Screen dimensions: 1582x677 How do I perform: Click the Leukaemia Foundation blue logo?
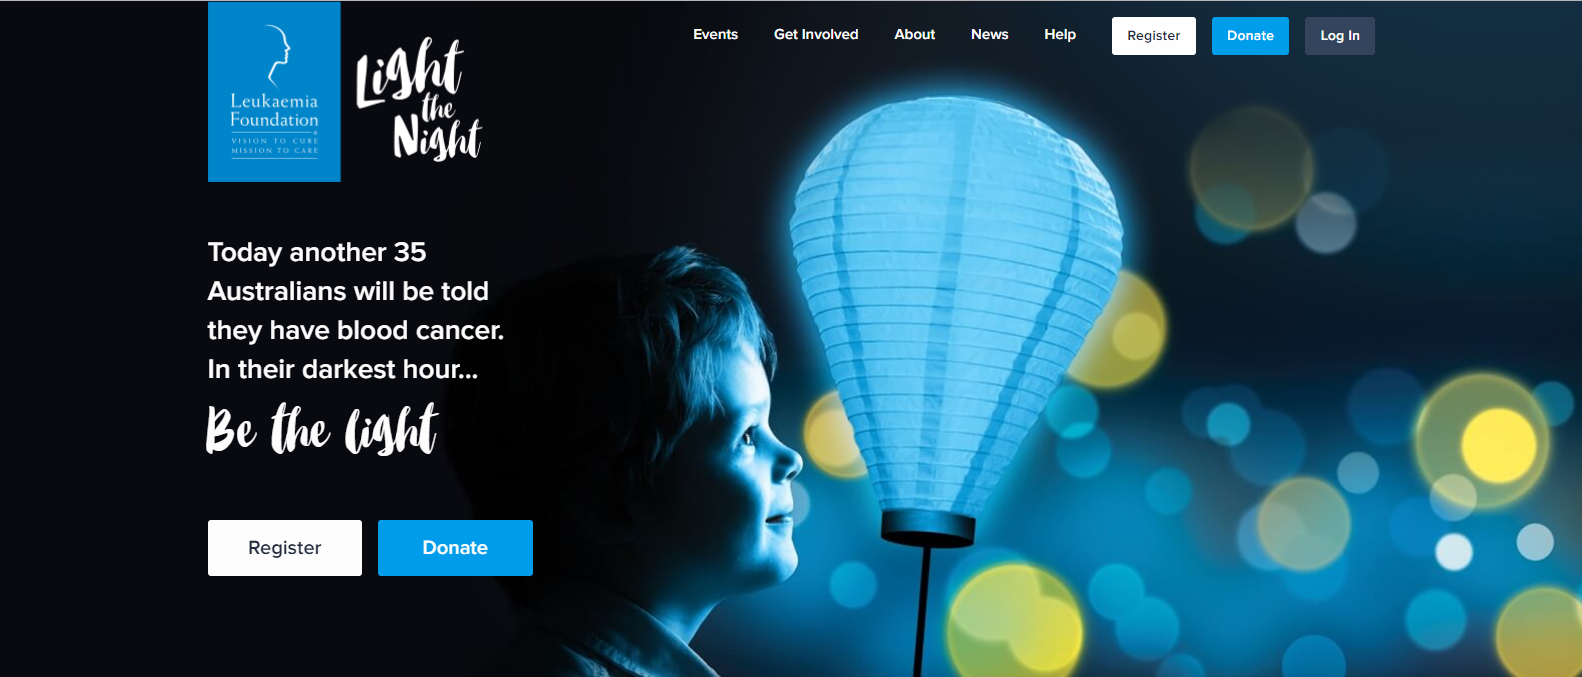(x=274, y=92)
